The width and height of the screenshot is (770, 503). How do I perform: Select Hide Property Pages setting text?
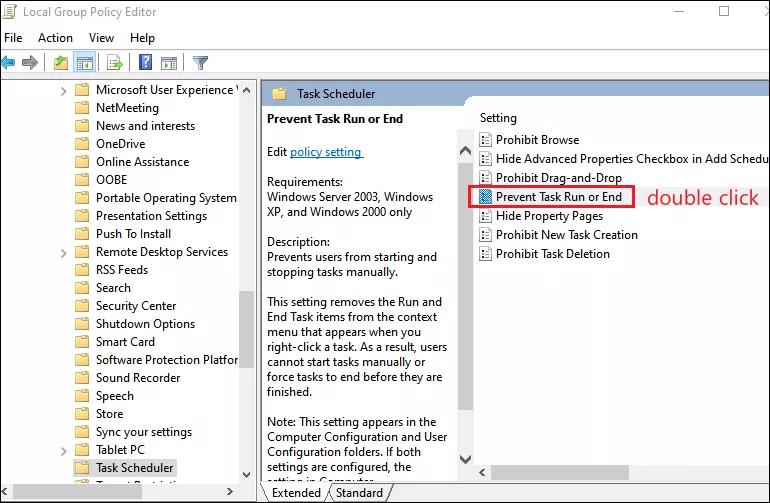click(549, 216)
